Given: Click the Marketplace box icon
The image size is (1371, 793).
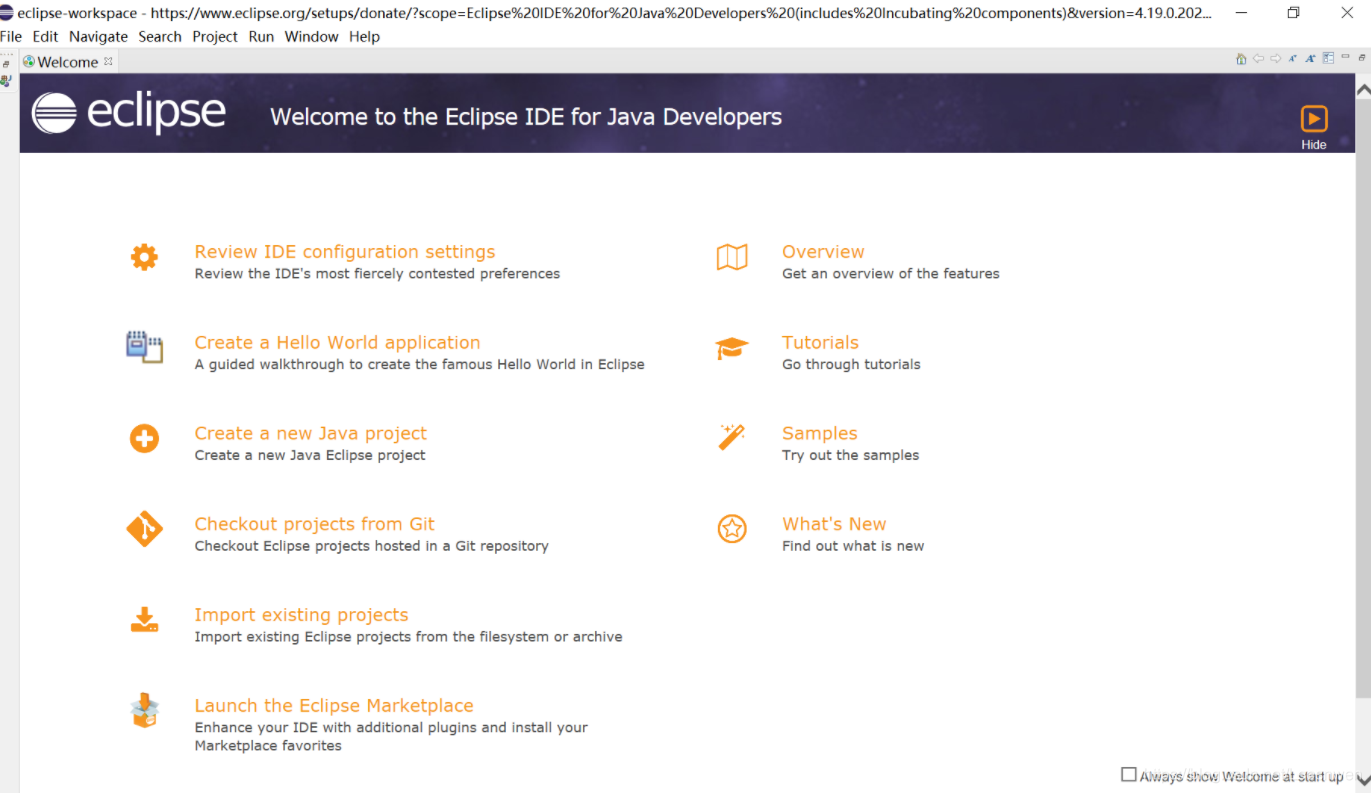Looking at the screenshot, I should point(145,711).
